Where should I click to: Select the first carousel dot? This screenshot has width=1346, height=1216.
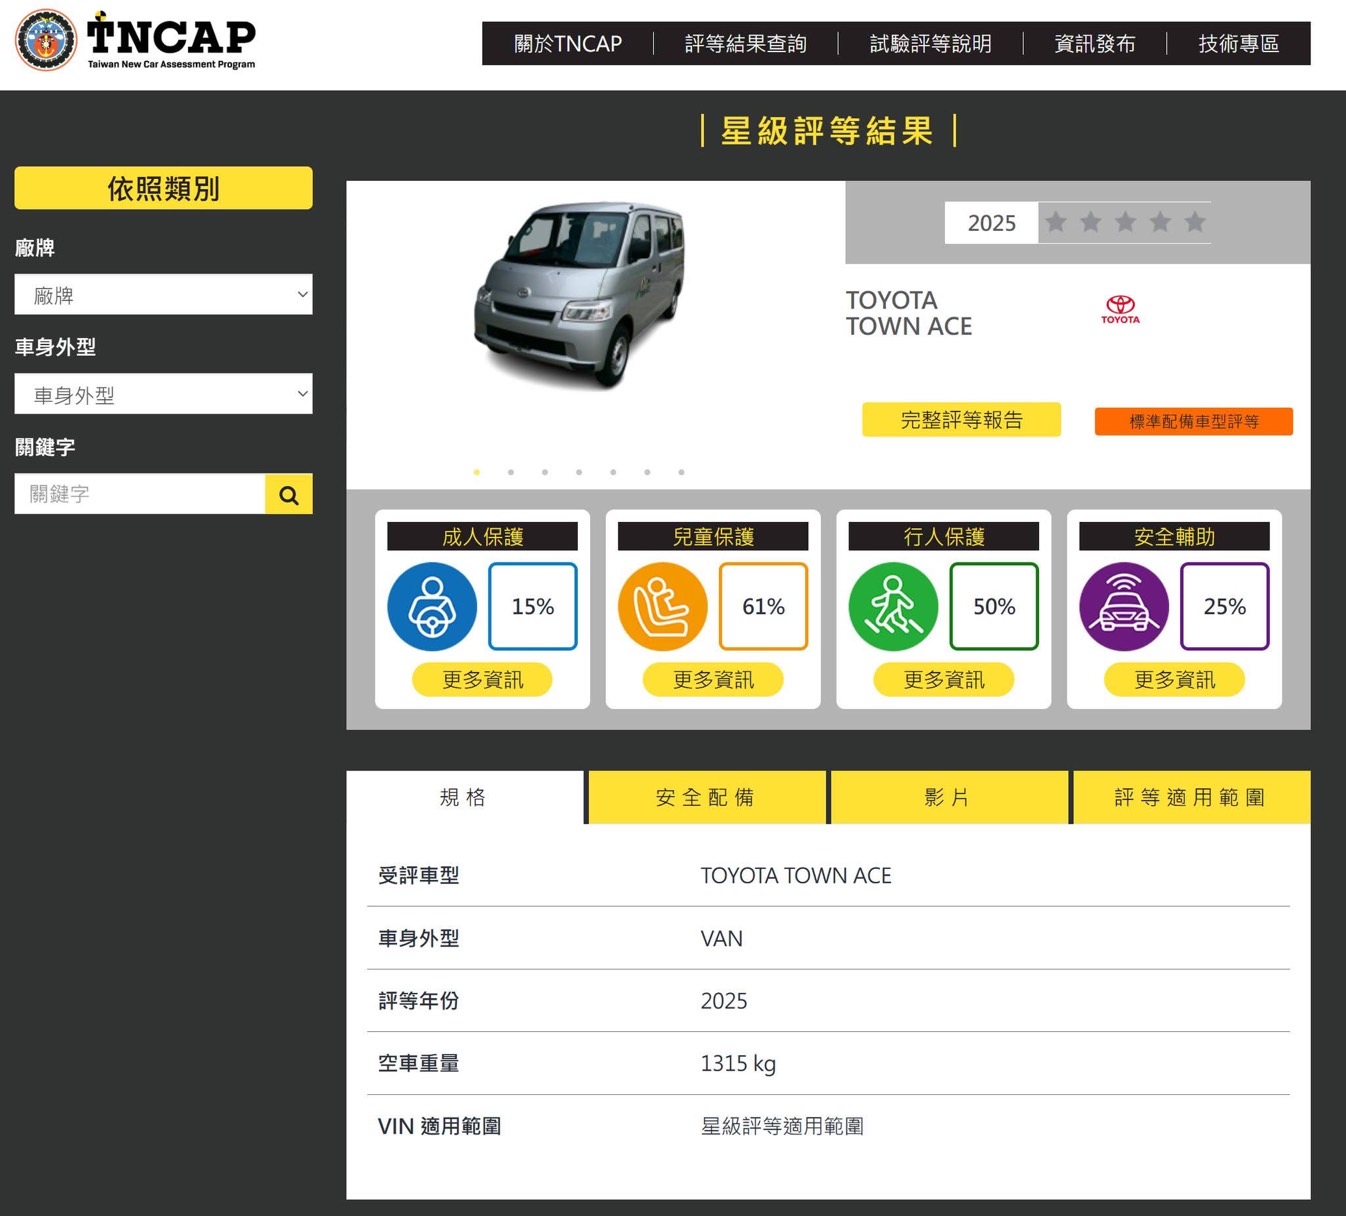click(x=477, y=472)
